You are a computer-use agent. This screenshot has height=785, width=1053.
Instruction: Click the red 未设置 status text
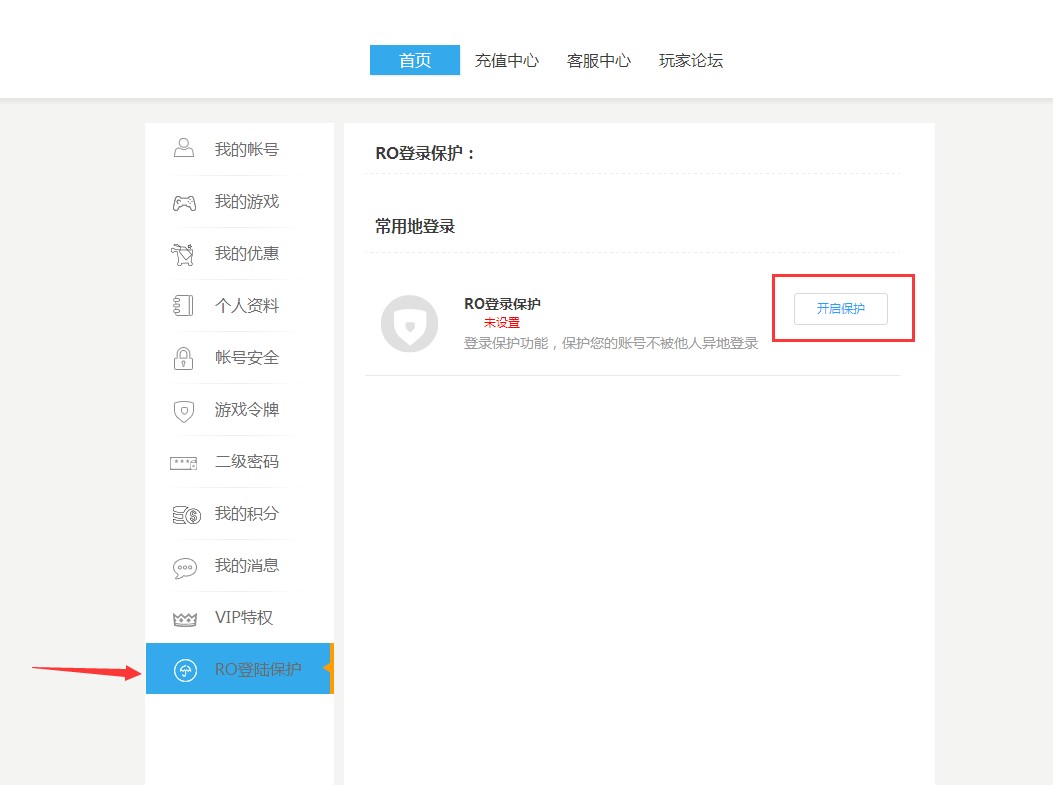pyautogui.click(x=502, y=322)
